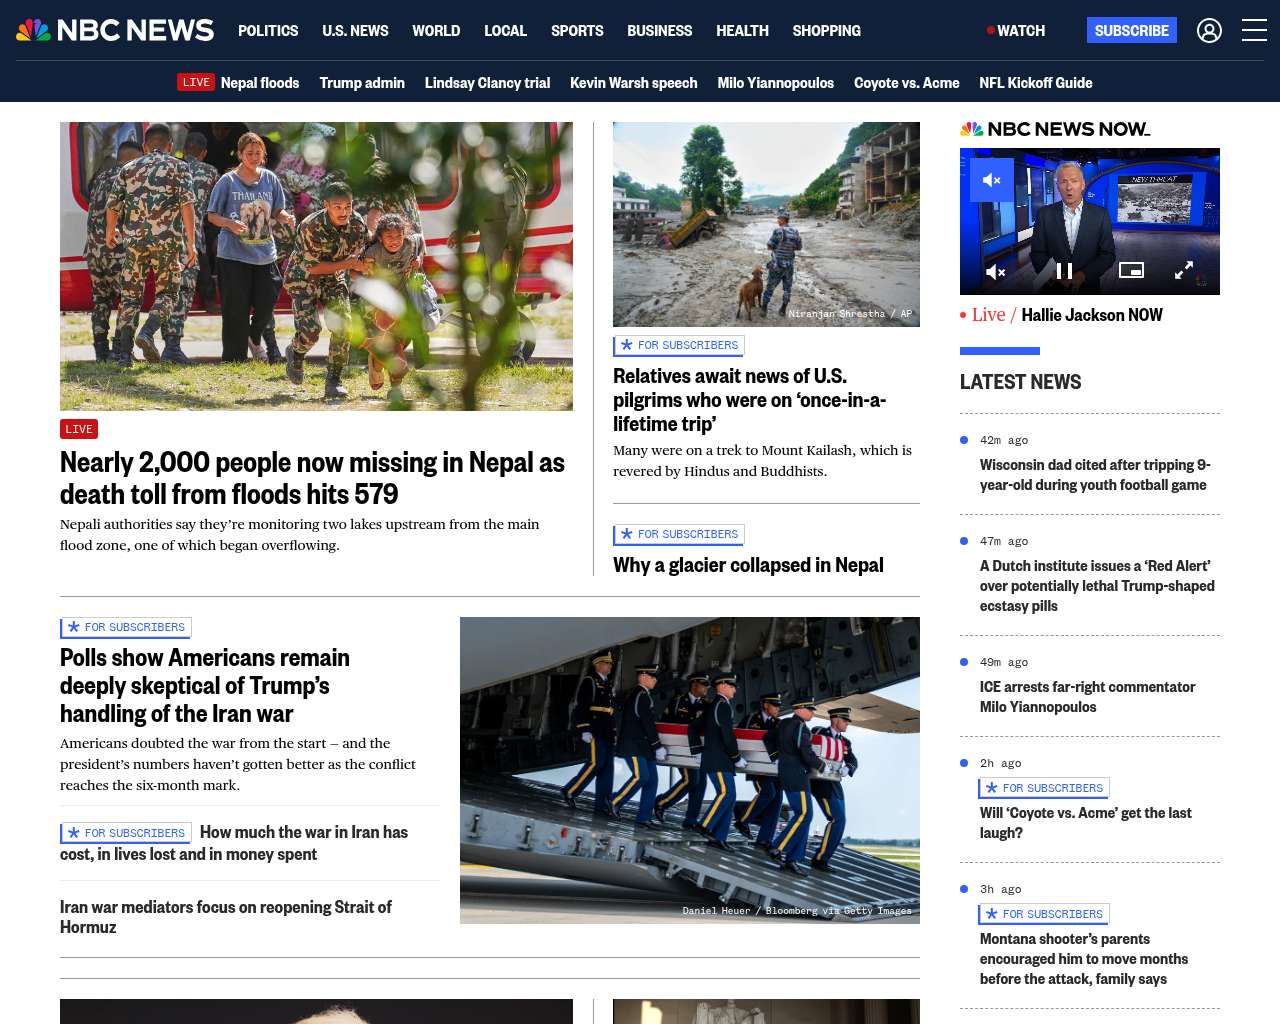
Task: Go to the U.S. News section
Action: click(355, 31)
